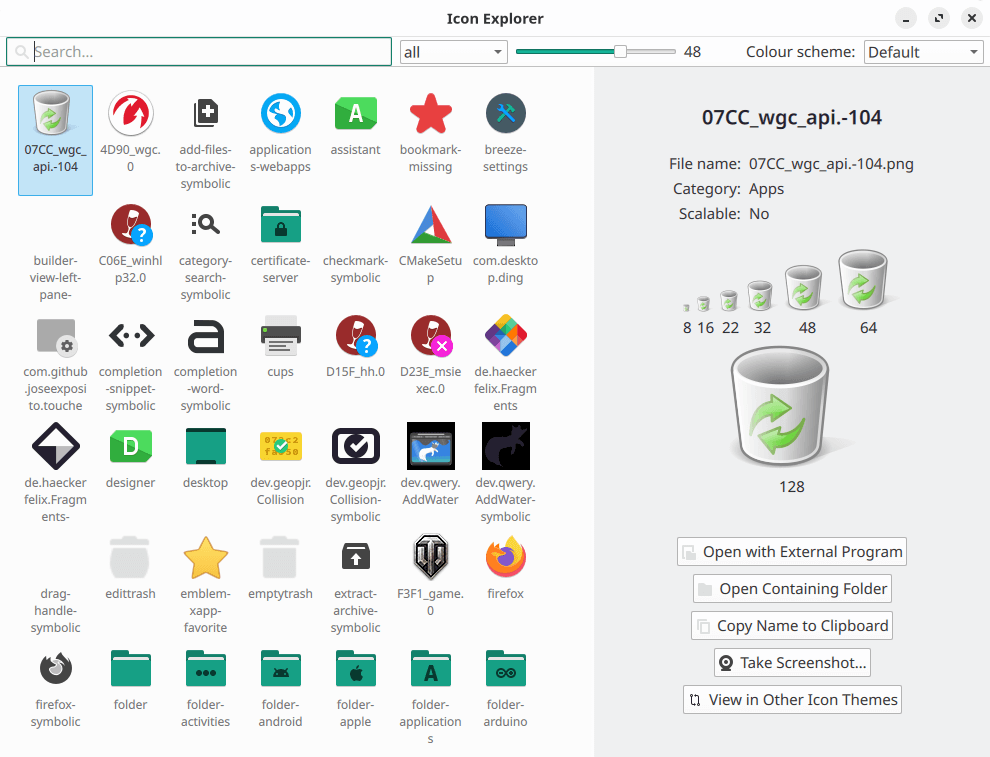Viewport: 990px width, 757px height.
Task: Select the black-and-white de.haeckerfelix.Fragments- diamond icon
Action: (56, 447)
